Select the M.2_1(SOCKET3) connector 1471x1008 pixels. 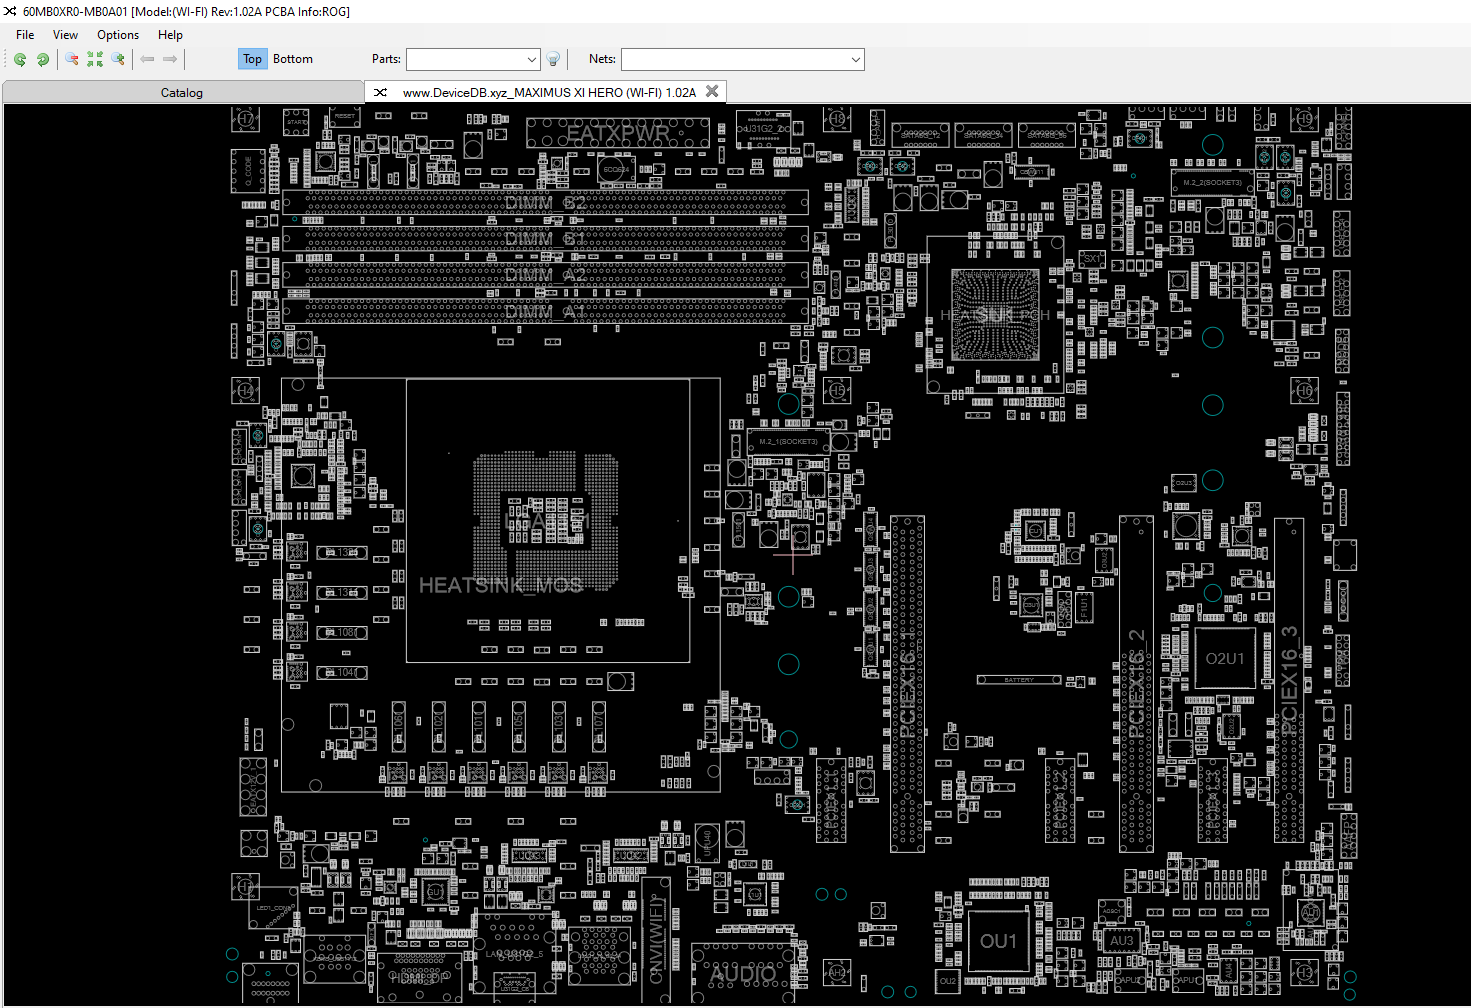click(x=788, y=441)
